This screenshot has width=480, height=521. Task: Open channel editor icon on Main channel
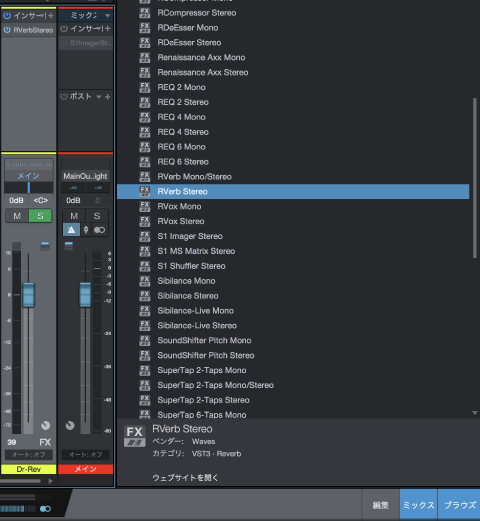pyautogui.click(x=69, y=246)
